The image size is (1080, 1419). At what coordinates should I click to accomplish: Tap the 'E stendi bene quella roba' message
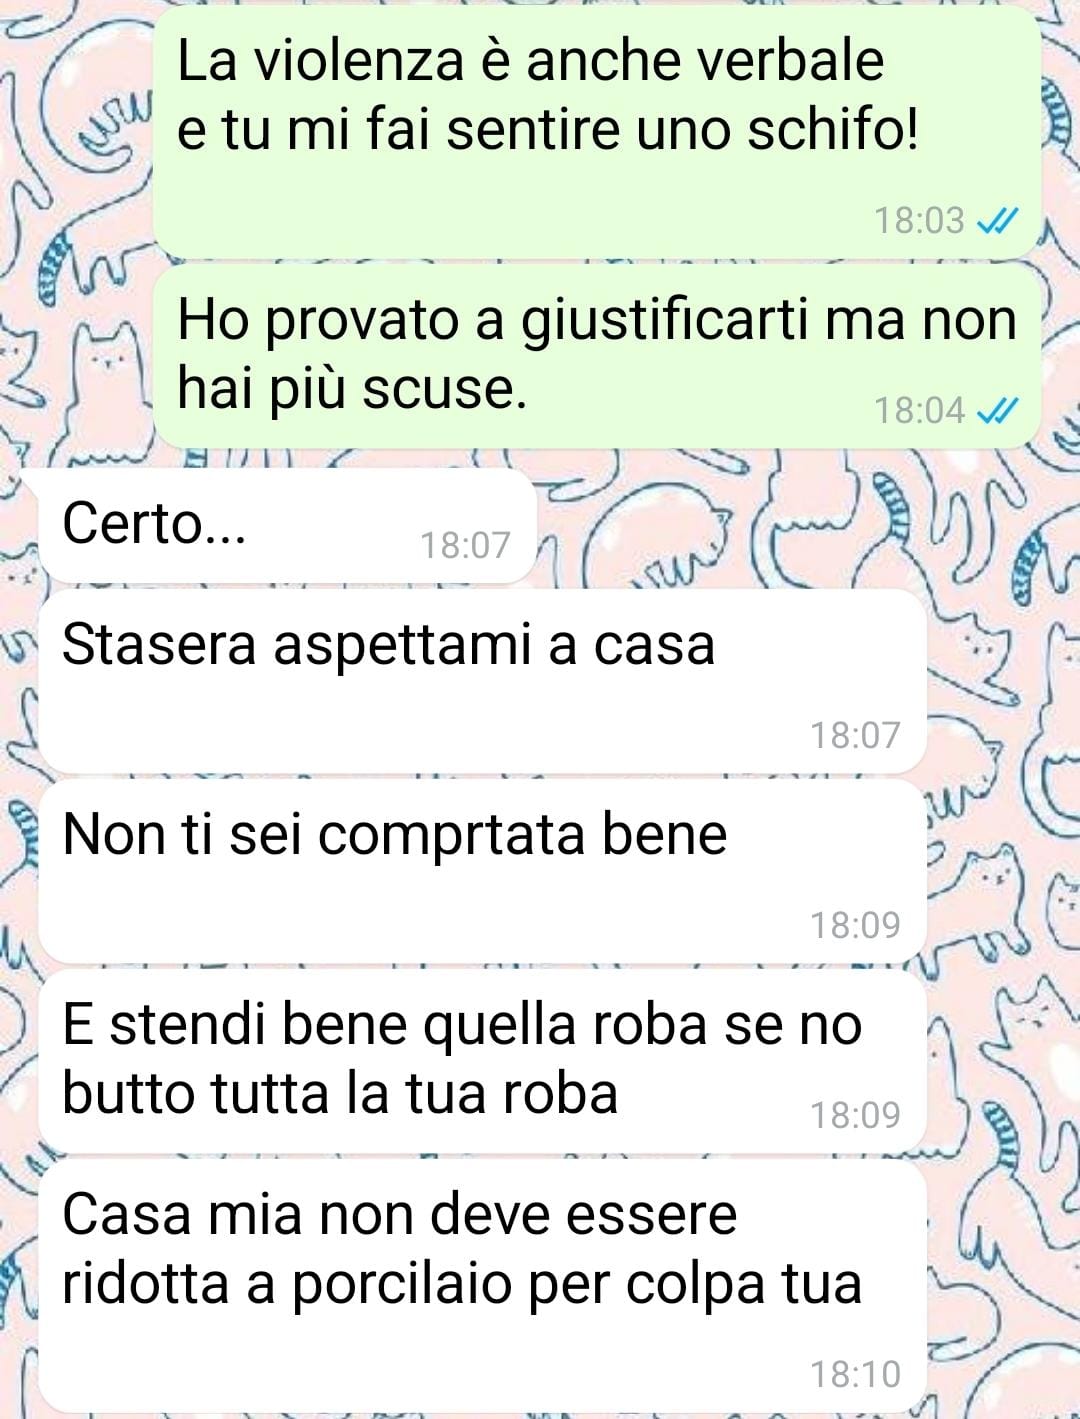click(x=482, y=1061)
